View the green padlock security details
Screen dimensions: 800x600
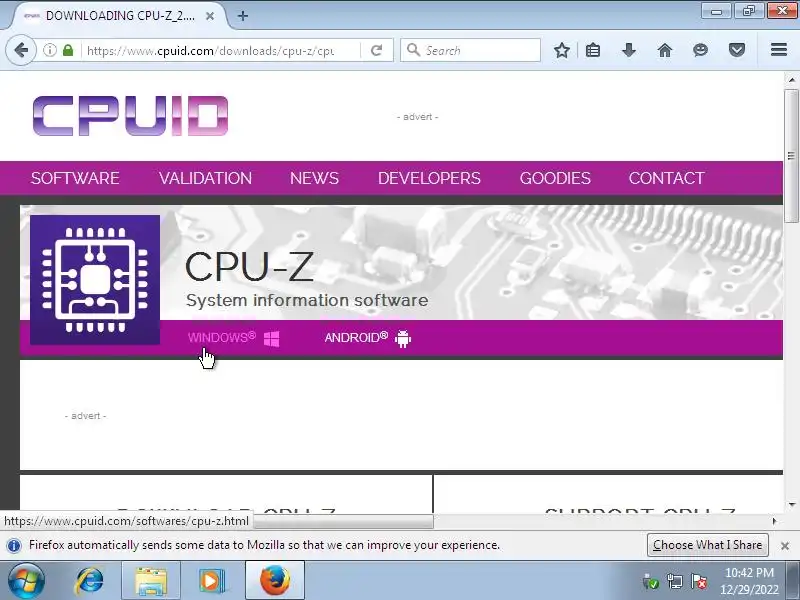[x=68, y=50]
